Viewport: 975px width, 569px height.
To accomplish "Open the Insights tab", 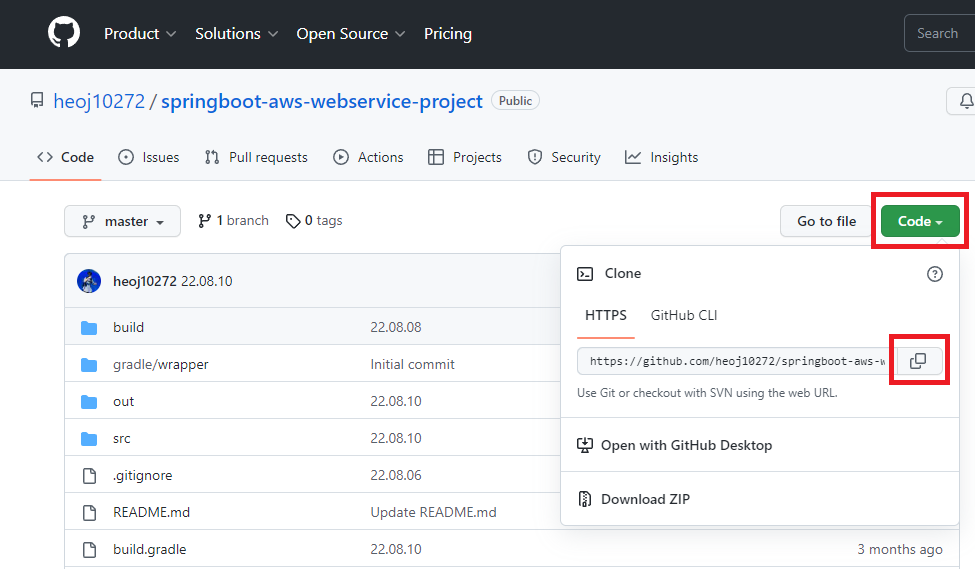I will coord(662,157).
